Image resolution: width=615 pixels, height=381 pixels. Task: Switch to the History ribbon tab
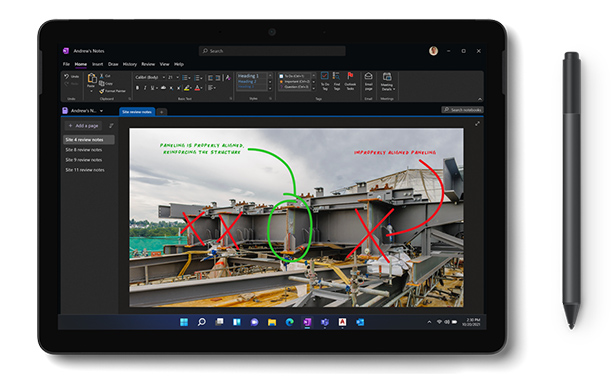129,64
